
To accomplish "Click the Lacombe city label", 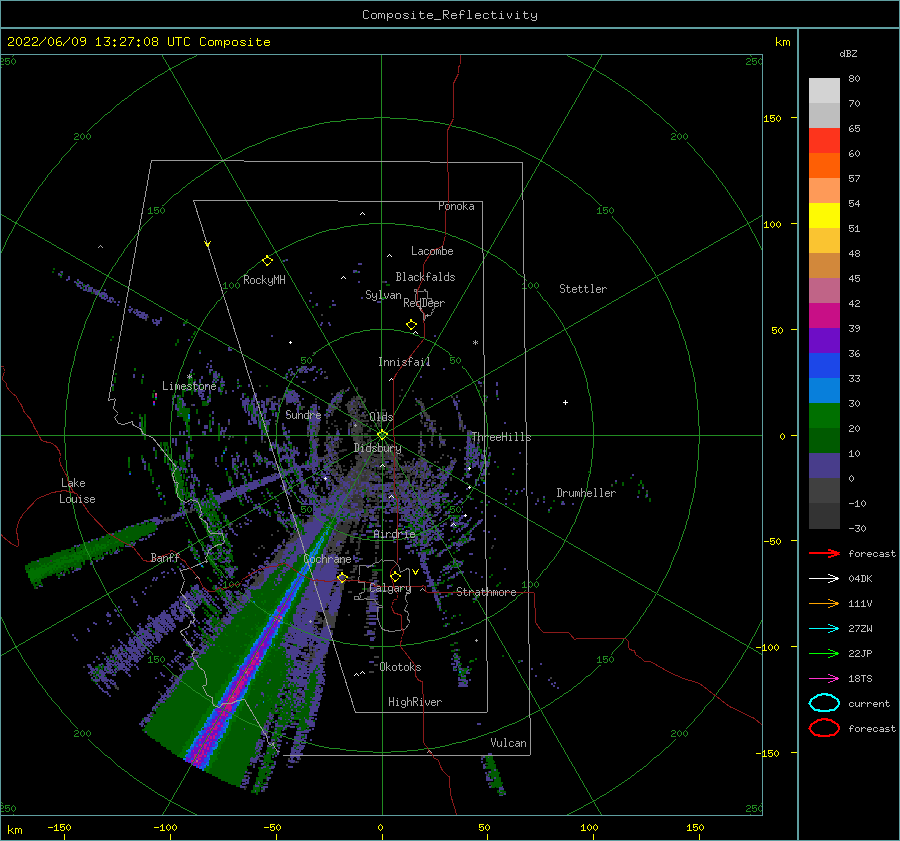I will (x=432, y=251).
